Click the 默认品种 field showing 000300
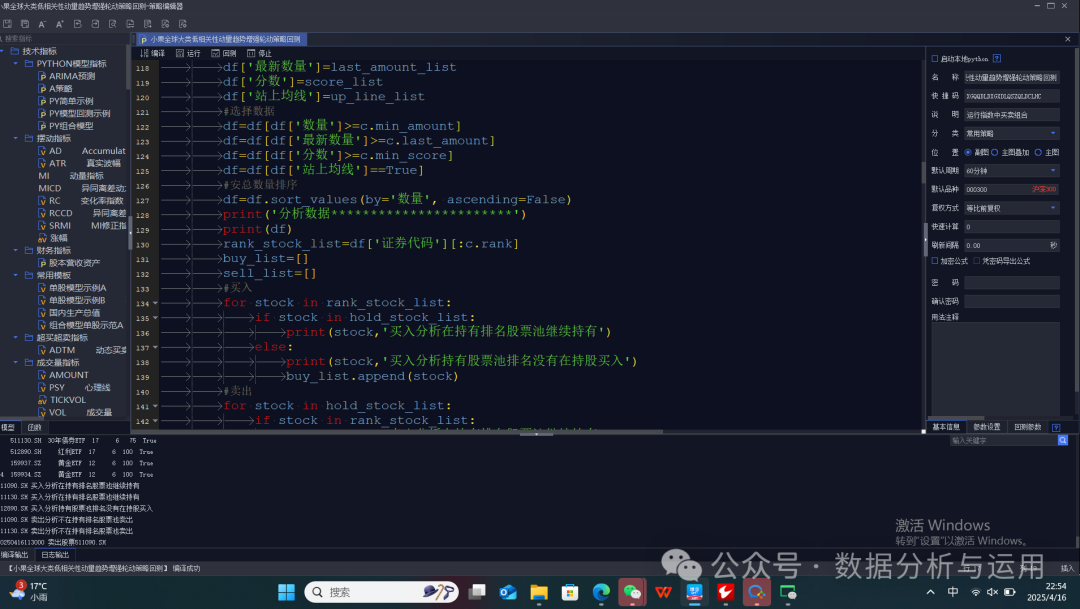The width and height of the screenshot is (1080, 609). pyautogui.click(x=1011, y=189)
